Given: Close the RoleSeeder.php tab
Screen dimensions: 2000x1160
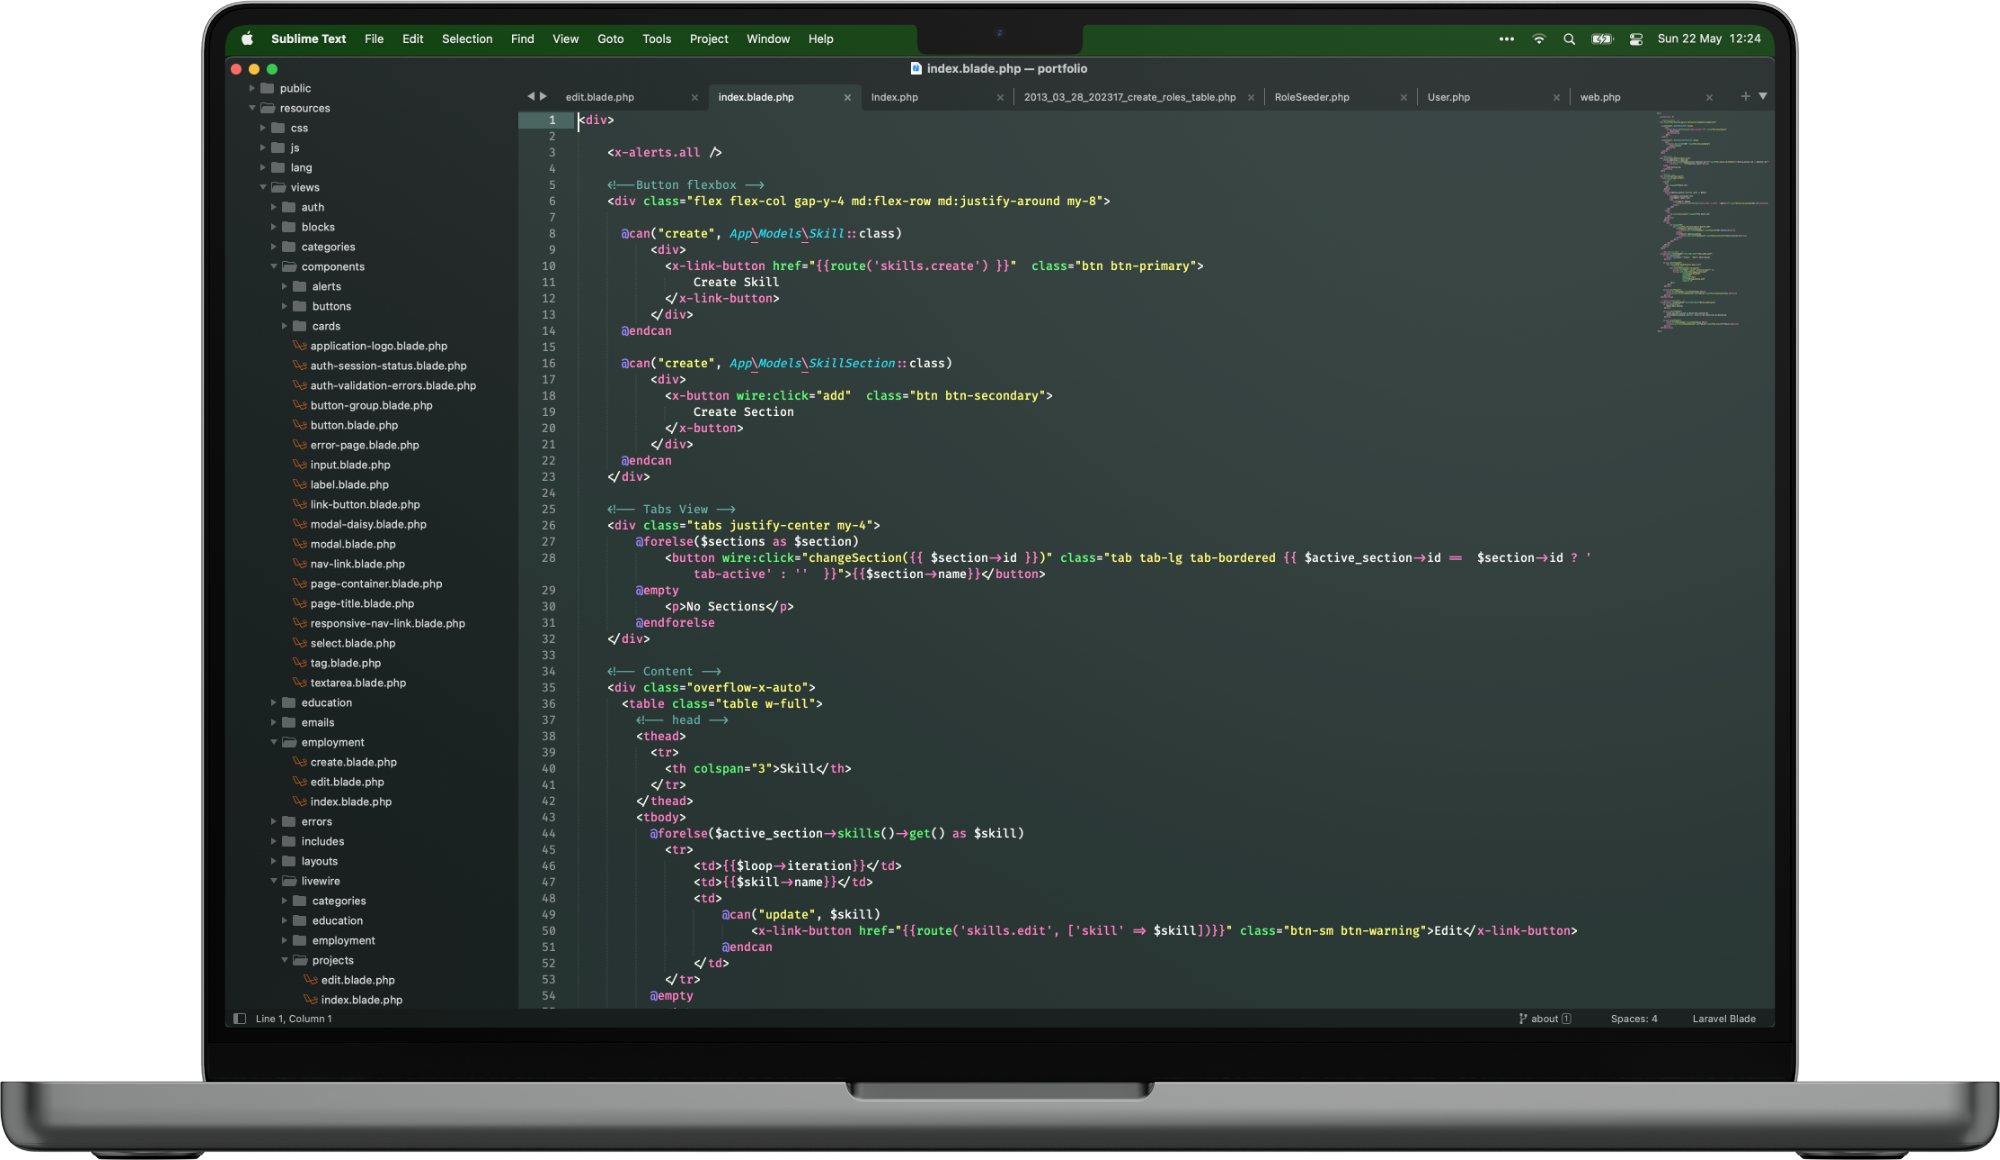Looking at the screenshot, I should coord(1403,98).
